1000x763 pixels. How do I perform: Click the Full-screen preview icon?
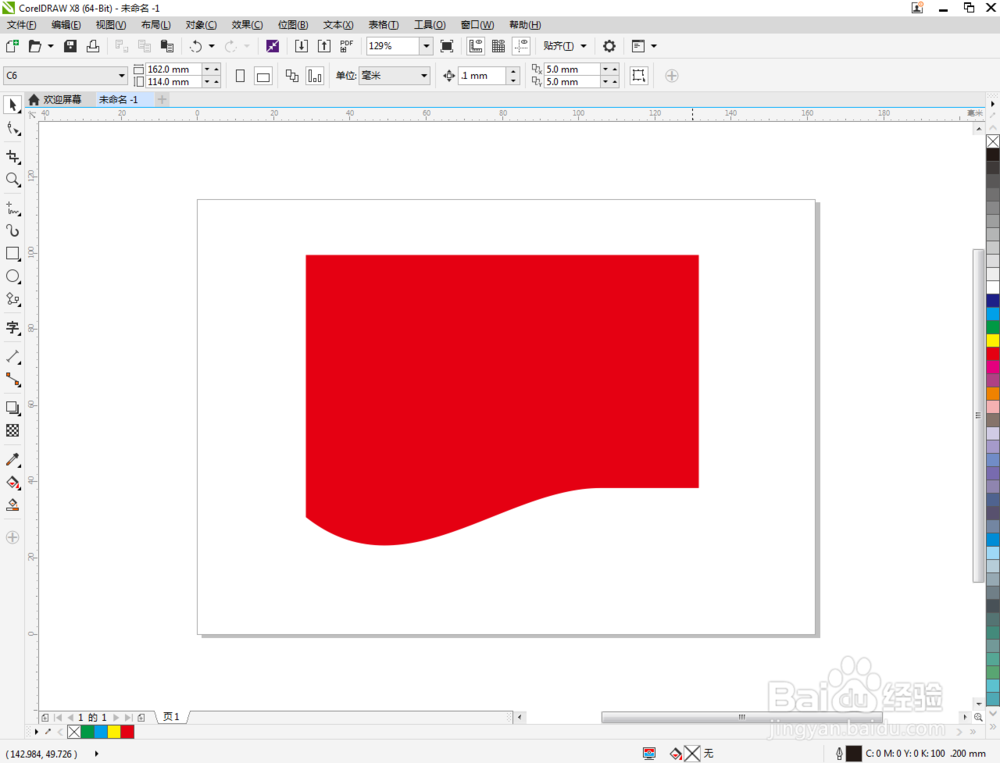pos(447,46)
